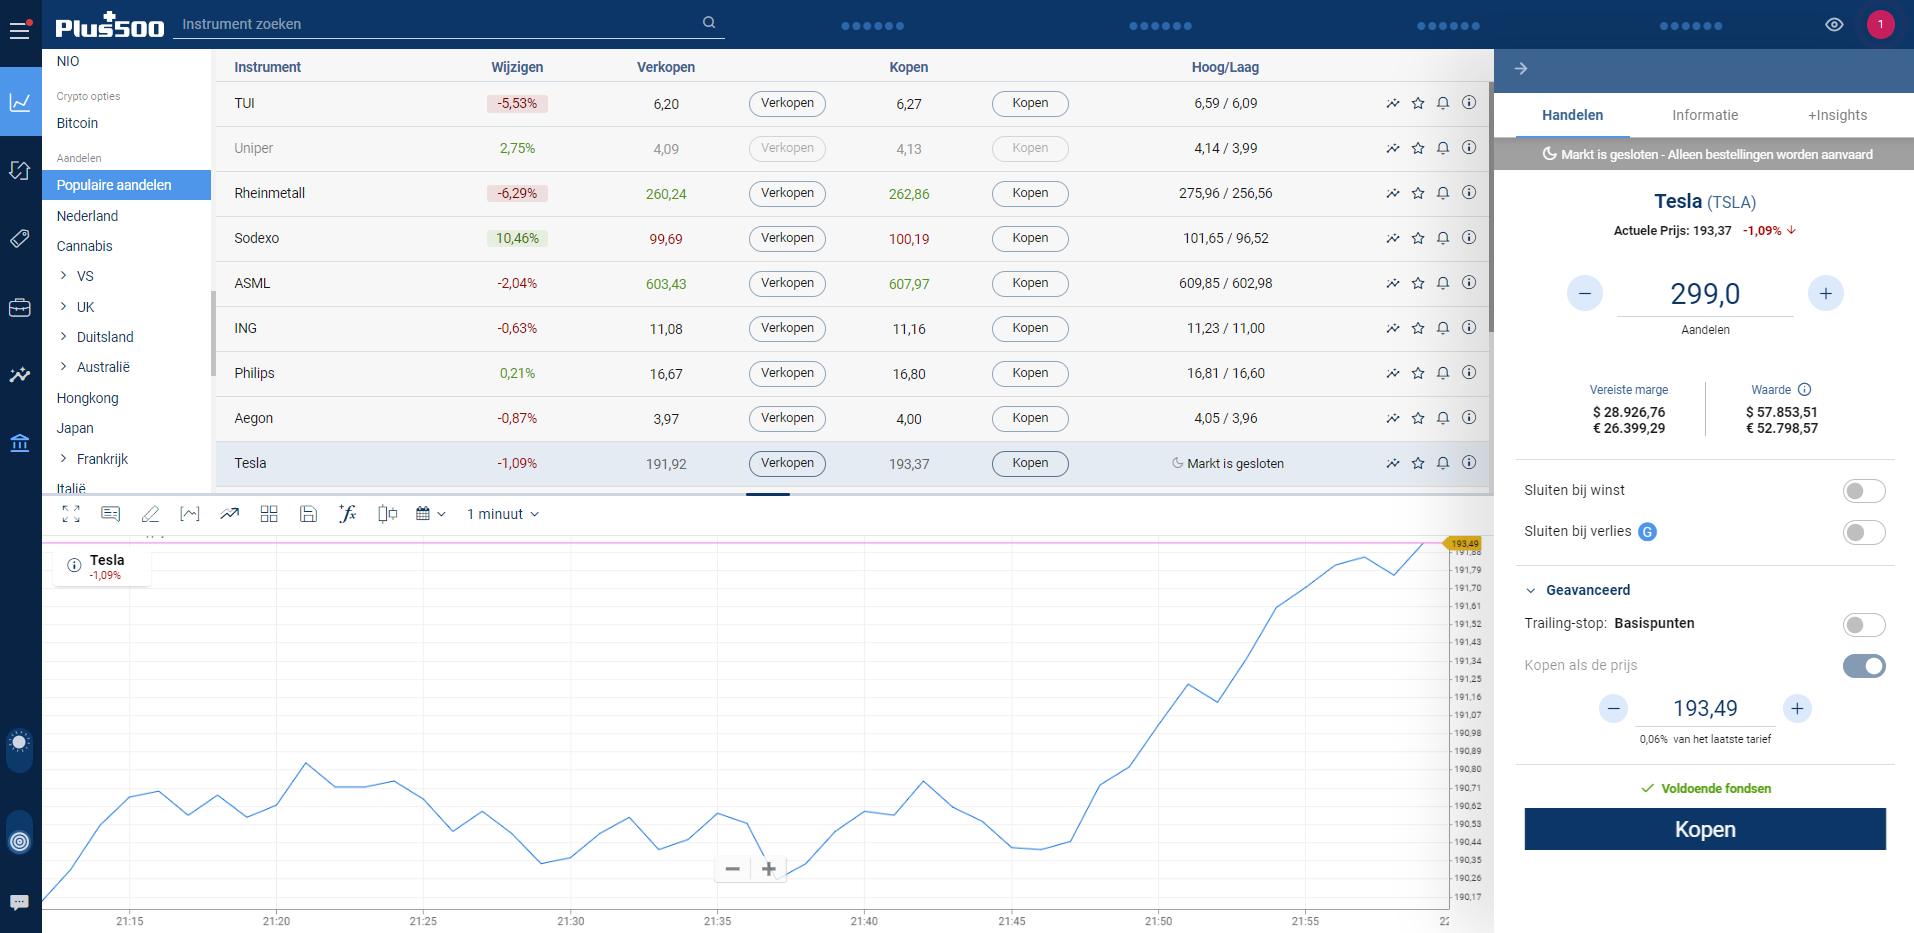Switch to the Informatie tab
The width and height of the screenshot is (1914, 933).
click(1704, 115)
